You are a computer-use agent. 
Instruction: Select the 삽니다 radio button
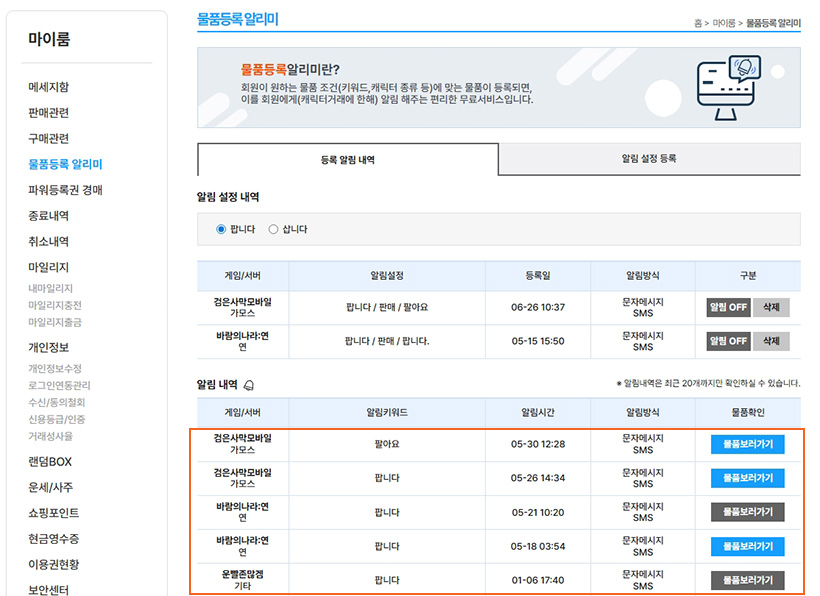coord(273,229)
